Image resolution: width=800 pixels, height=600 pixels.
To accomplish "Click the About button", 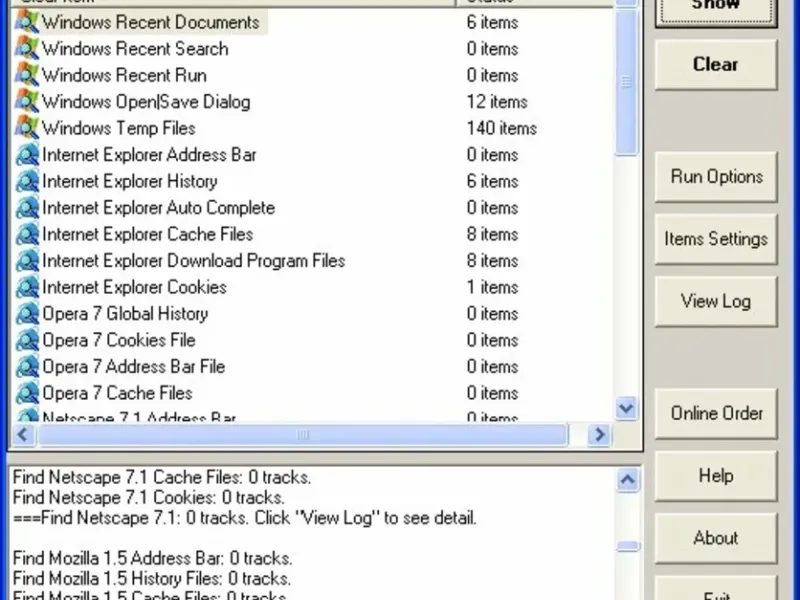I will coord(716,538).
